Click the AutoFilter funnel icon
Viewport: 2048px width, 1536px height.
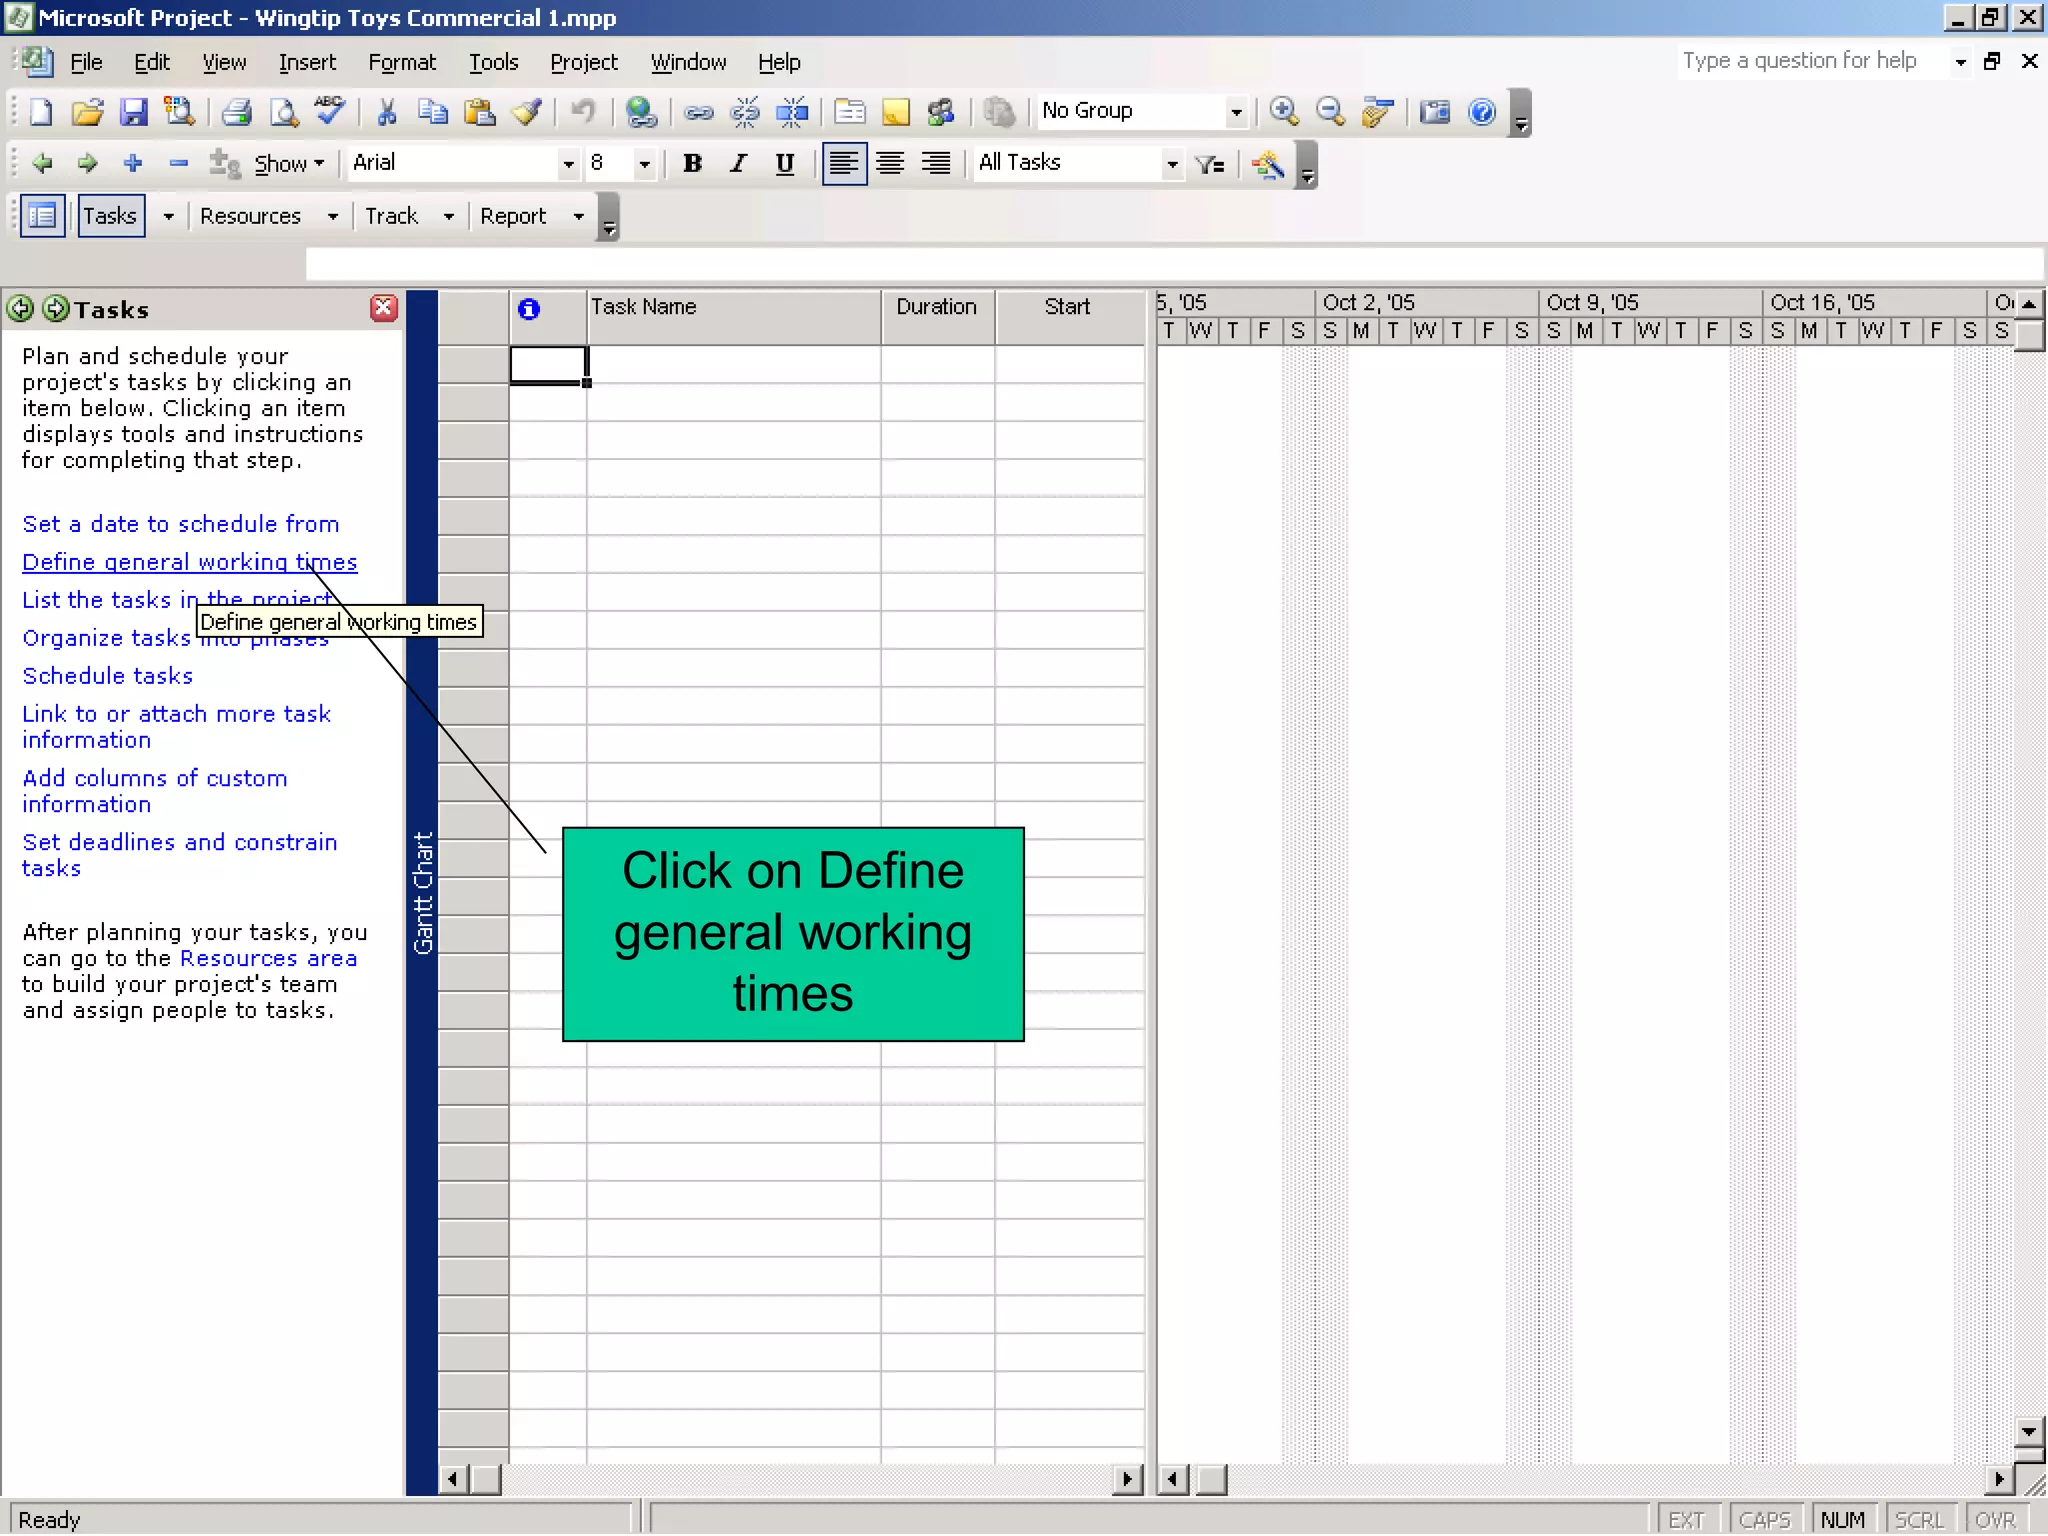[x=1210, y=164]
